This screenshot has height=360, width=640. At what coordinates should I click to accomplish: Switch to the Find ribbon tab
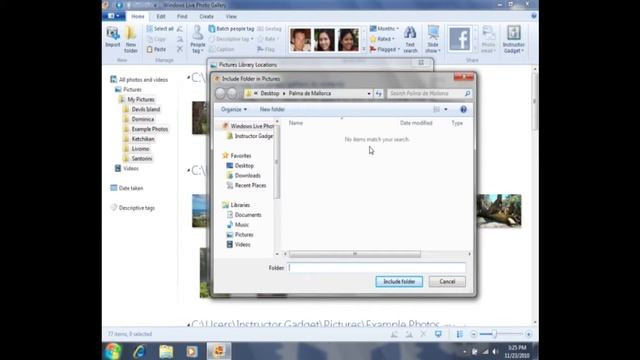(182, 16)
